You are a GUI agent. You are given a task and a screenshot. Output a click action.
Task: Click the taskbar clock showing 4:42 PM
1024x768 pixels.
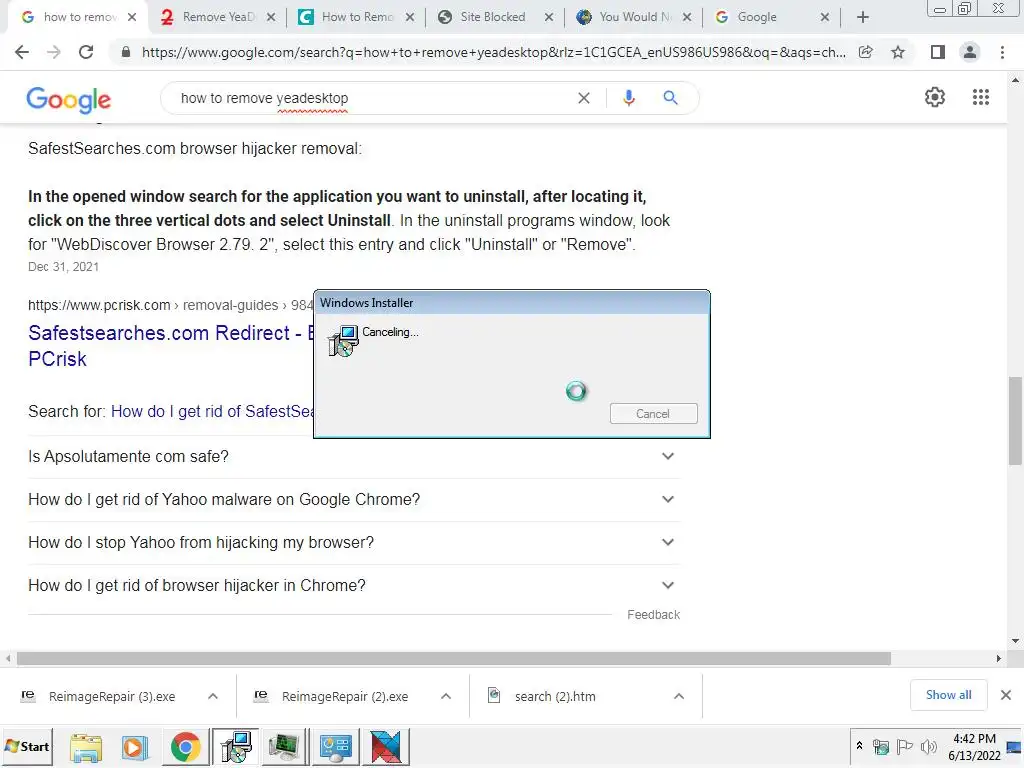click(x=974, y=746)
